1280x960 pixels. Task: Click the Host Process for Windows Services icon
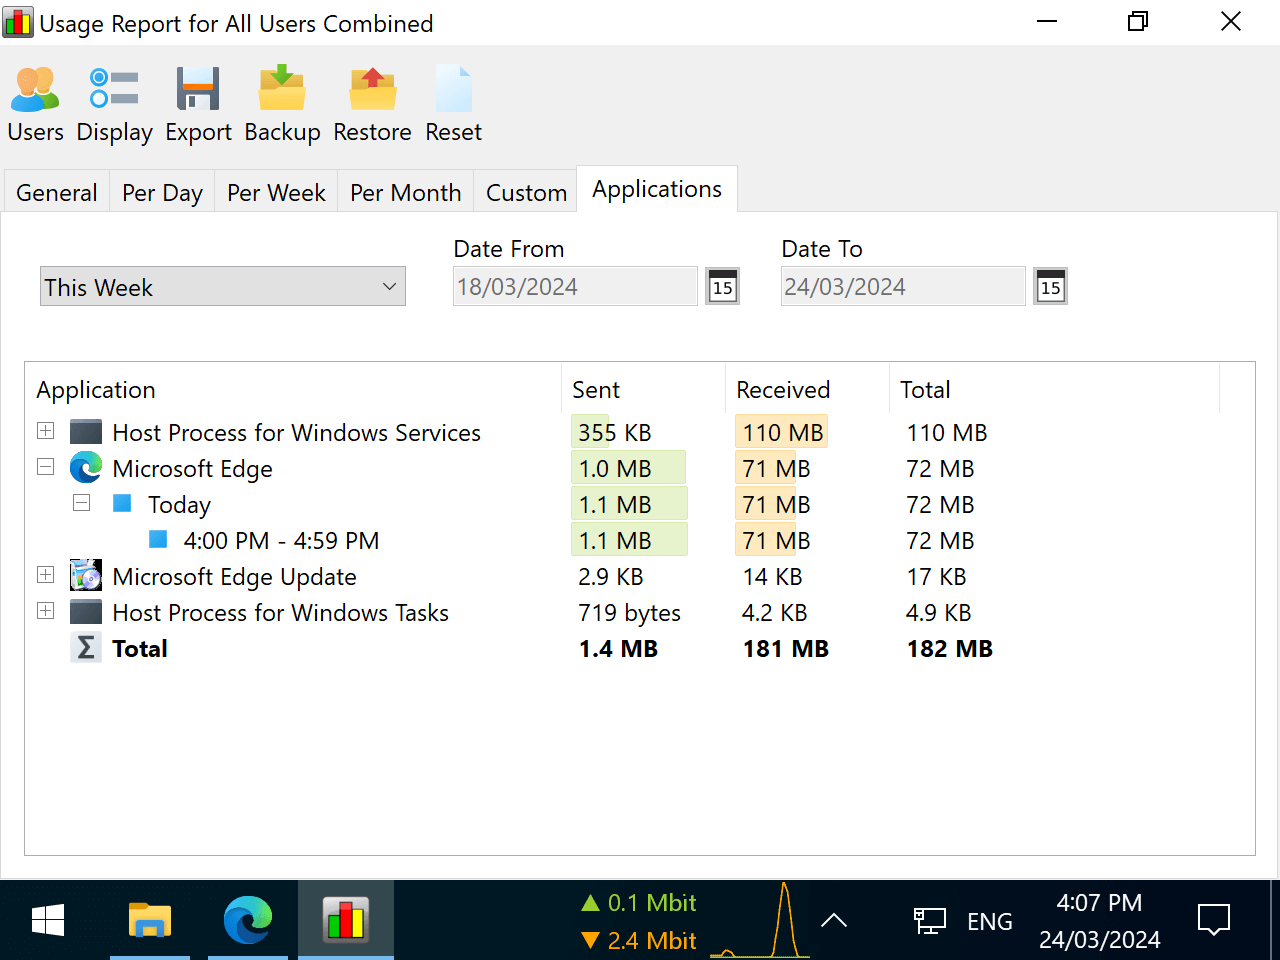[86, 432]
